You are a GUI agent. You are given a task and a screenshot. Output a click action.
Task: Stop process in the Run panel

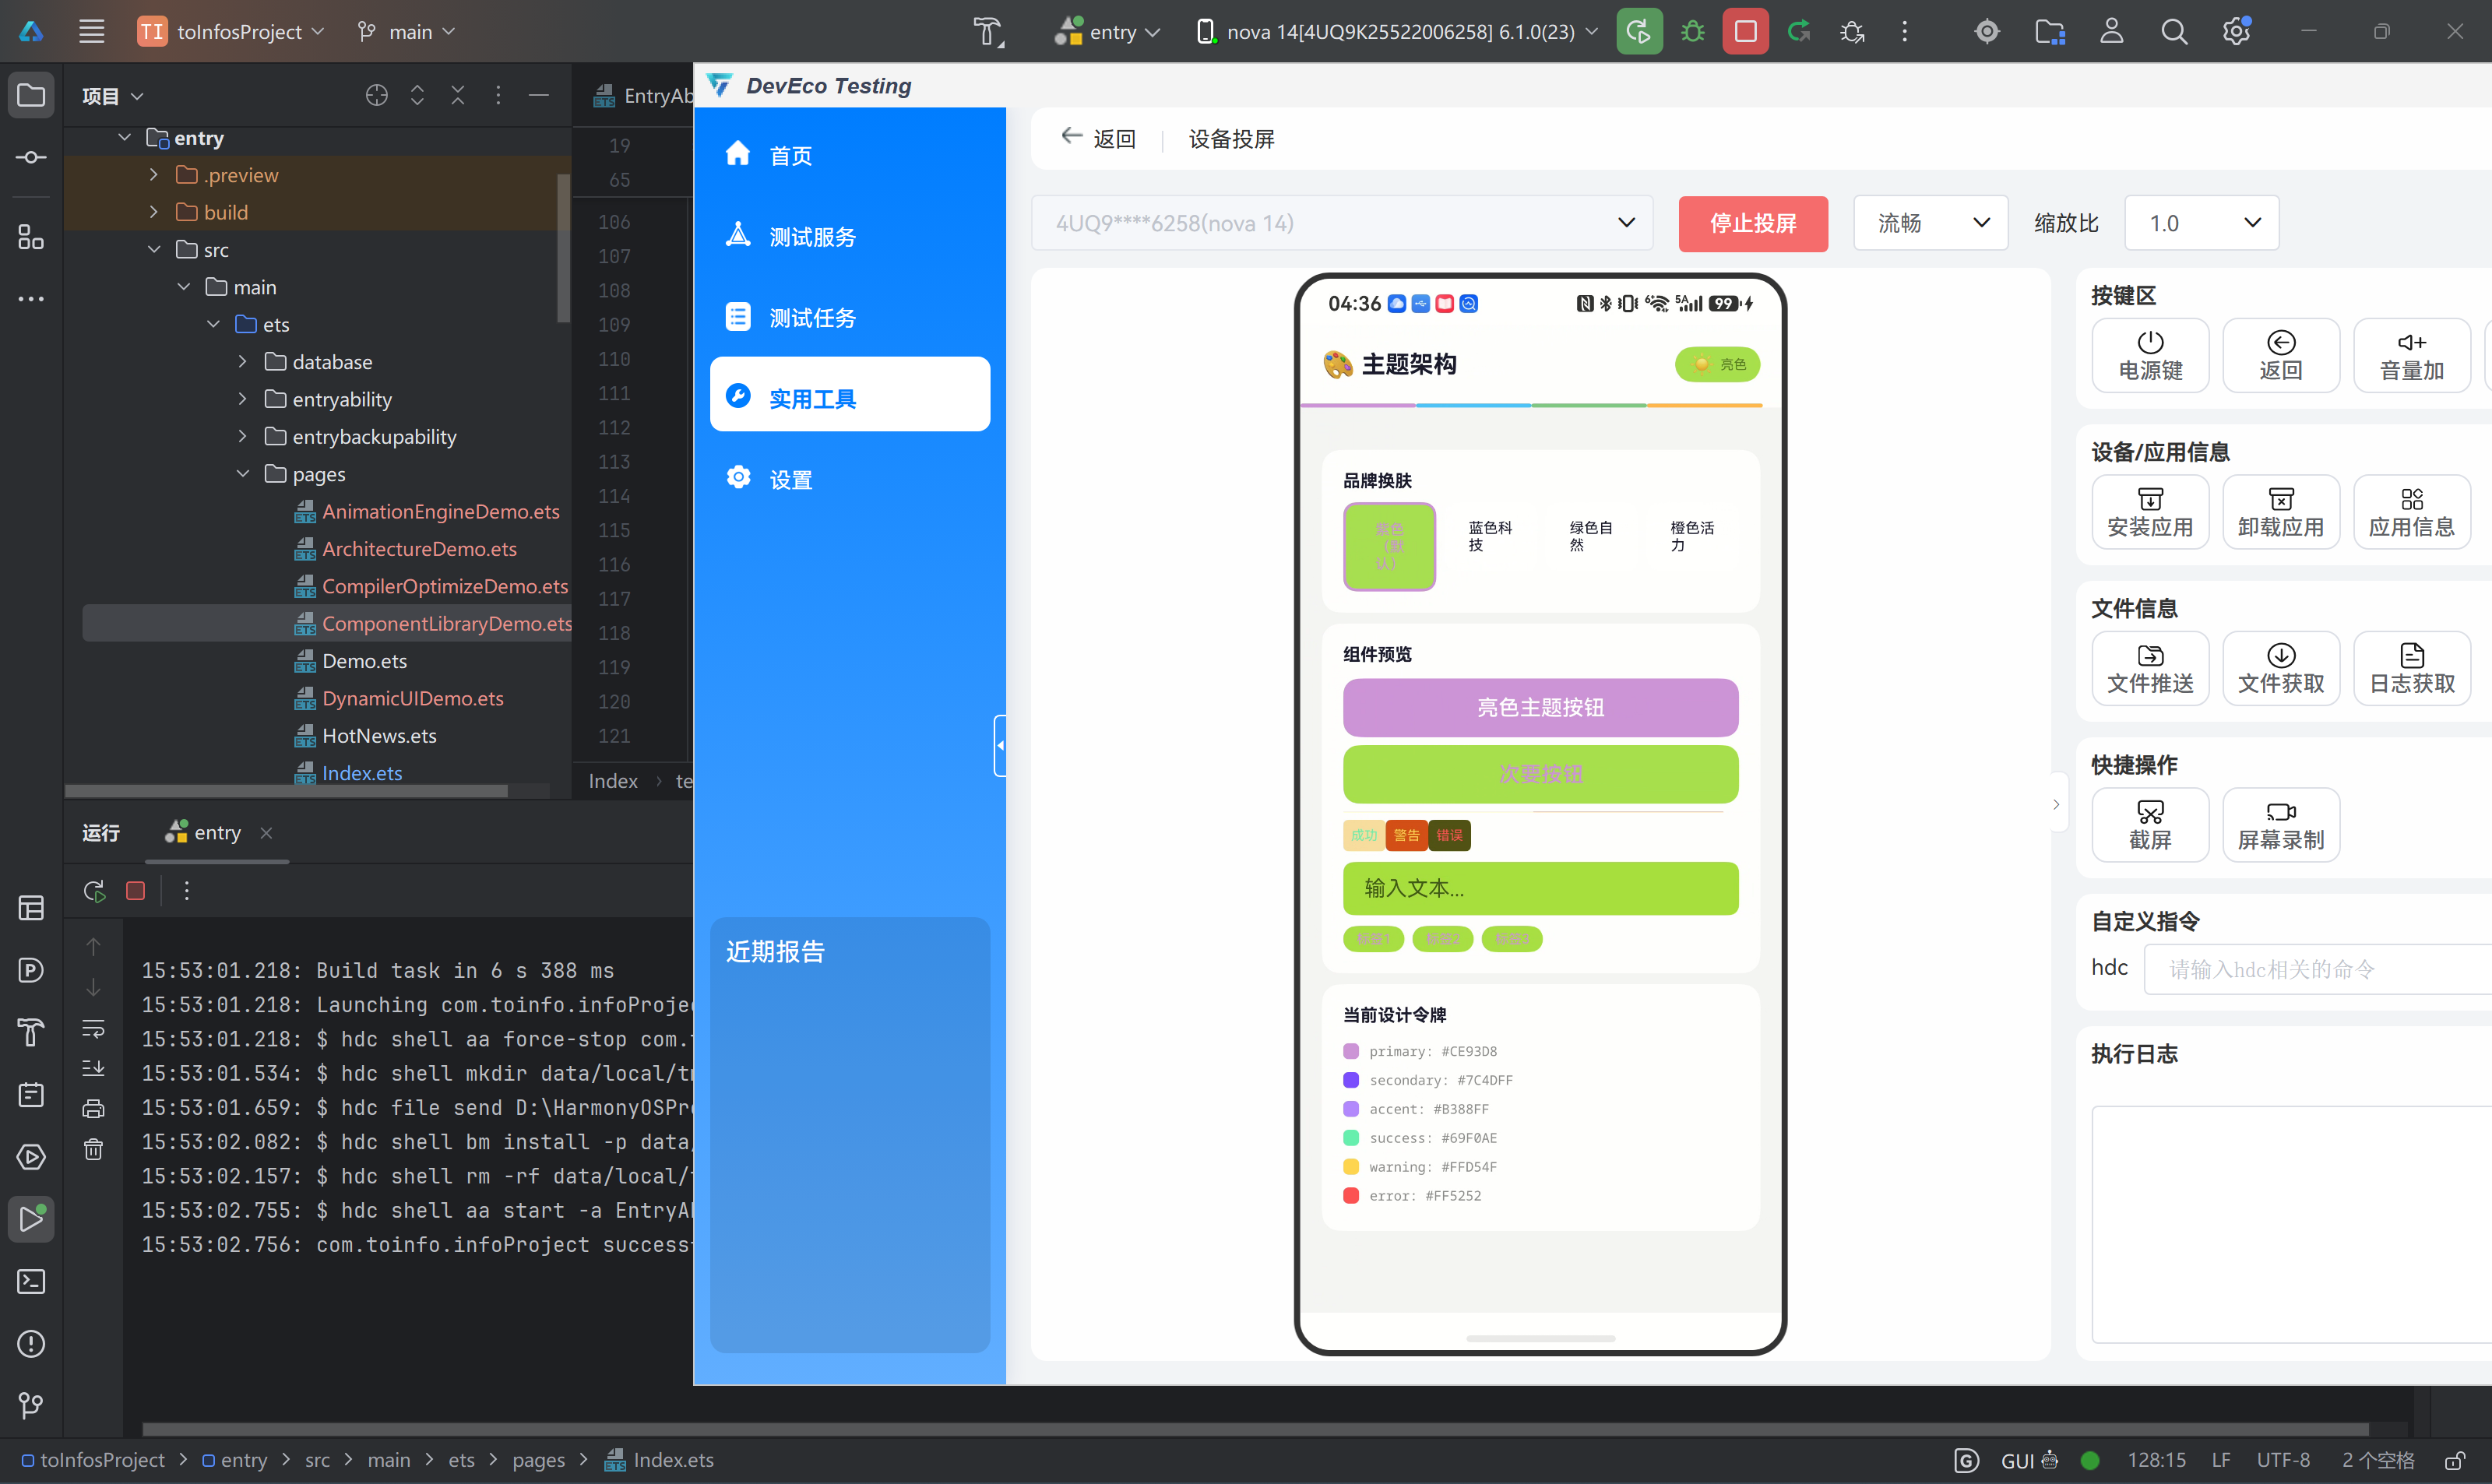pyautogui.click(x=135, y=890)
